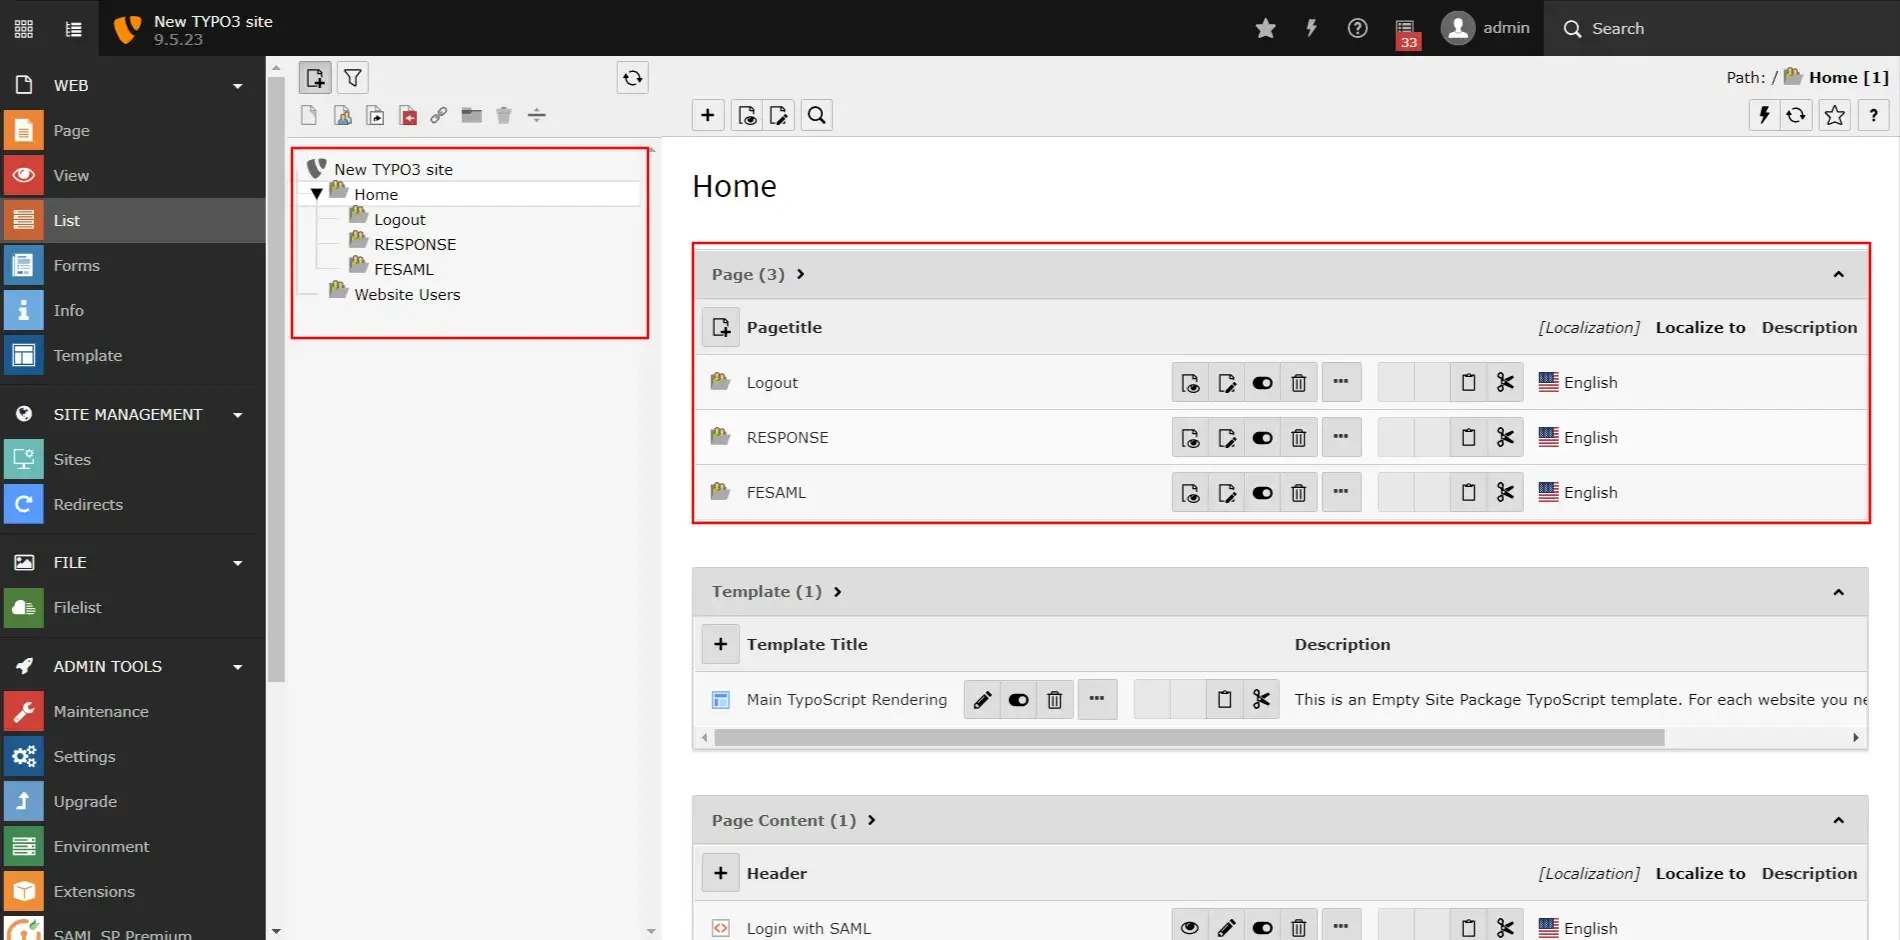Select Logout page in page tree
The height and width of the screenshot is (940, 1900).
pos(400,219)
